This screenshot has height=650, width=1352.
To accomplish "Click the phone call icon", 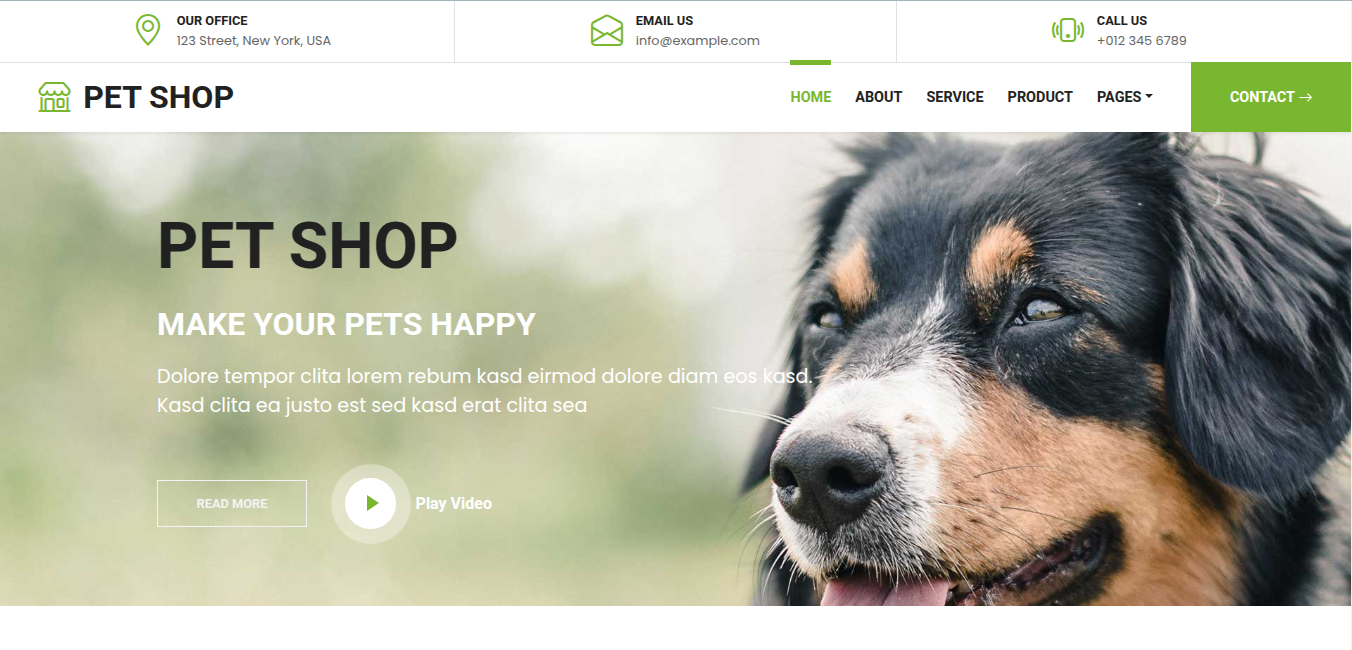I will (1068, 30).
